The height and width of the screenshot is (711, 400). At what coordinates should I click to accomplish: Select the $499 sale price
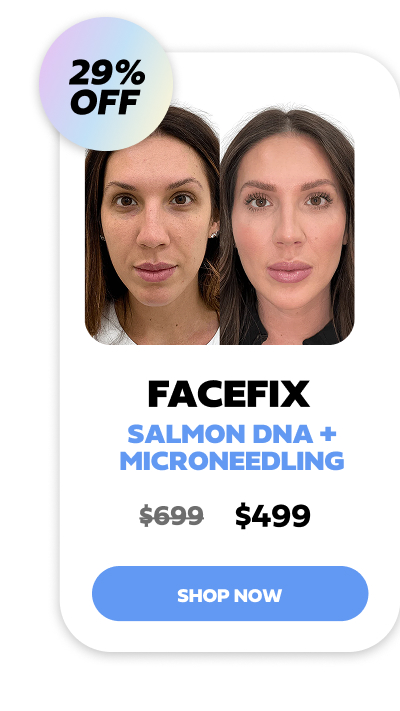pos(273,516)
